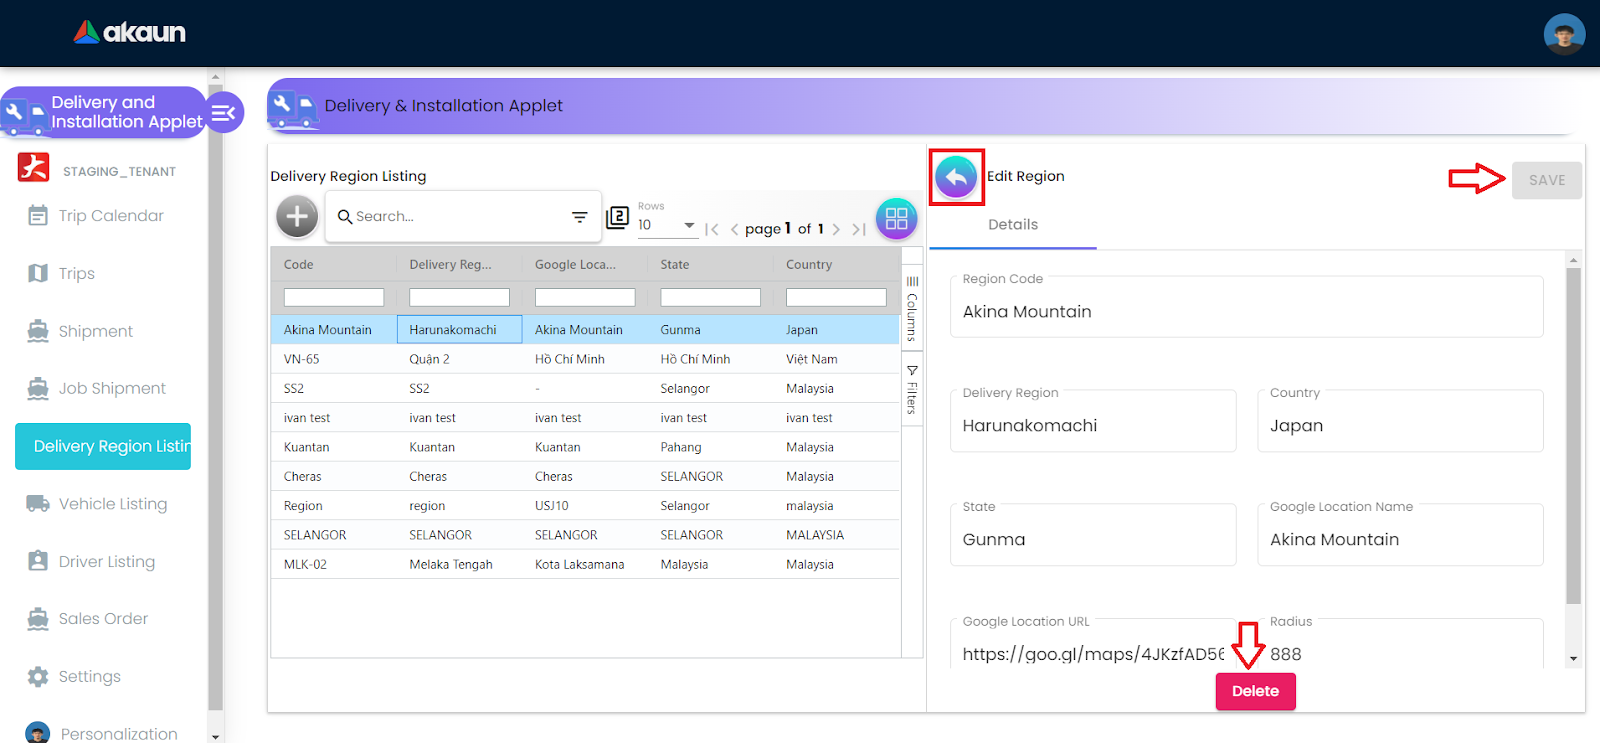Open user profile avatar in header
1600x743 pixels.
click(1563, 34)
